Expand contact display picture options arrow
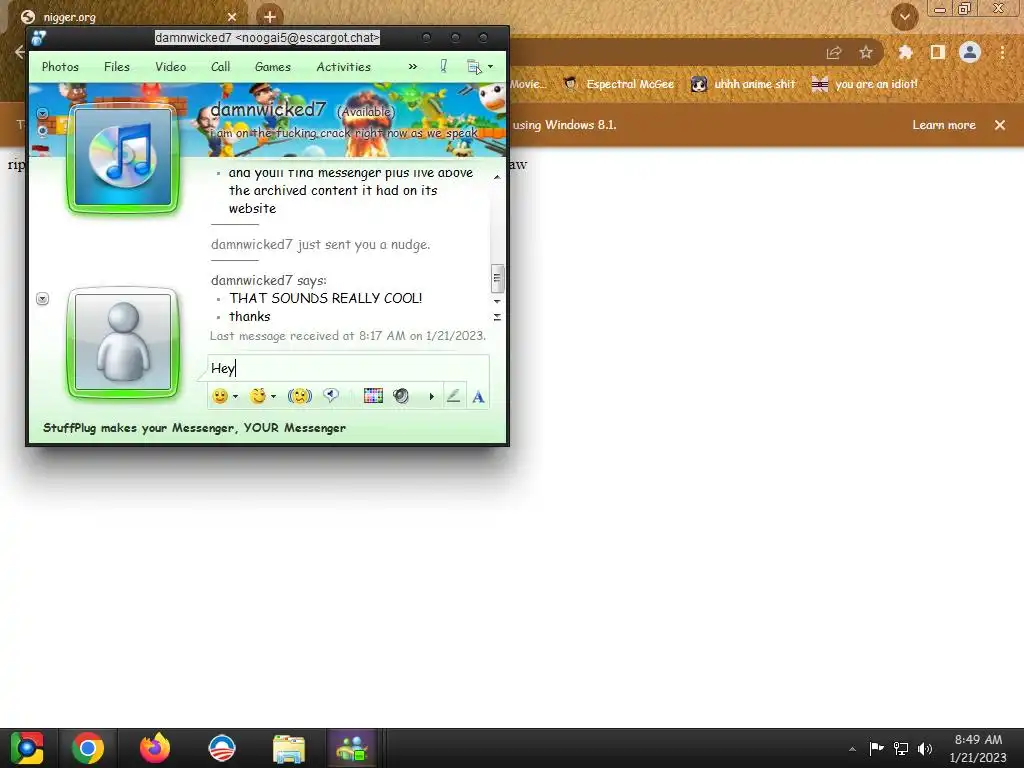 click(42, 114)
